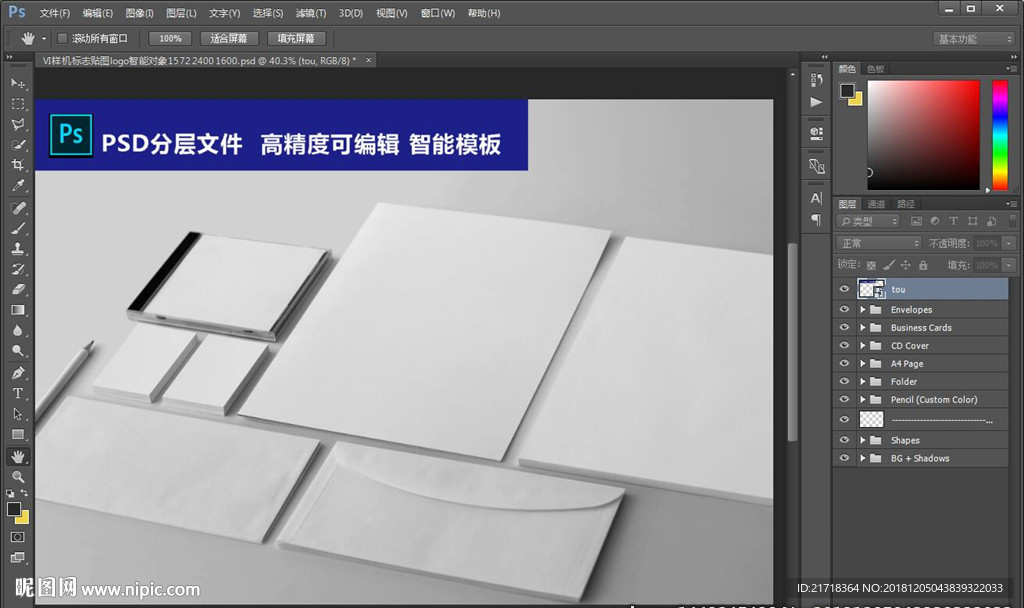Select the Pen tool
The width and height of the screenshot is (1024, 608).
point(17,373)
